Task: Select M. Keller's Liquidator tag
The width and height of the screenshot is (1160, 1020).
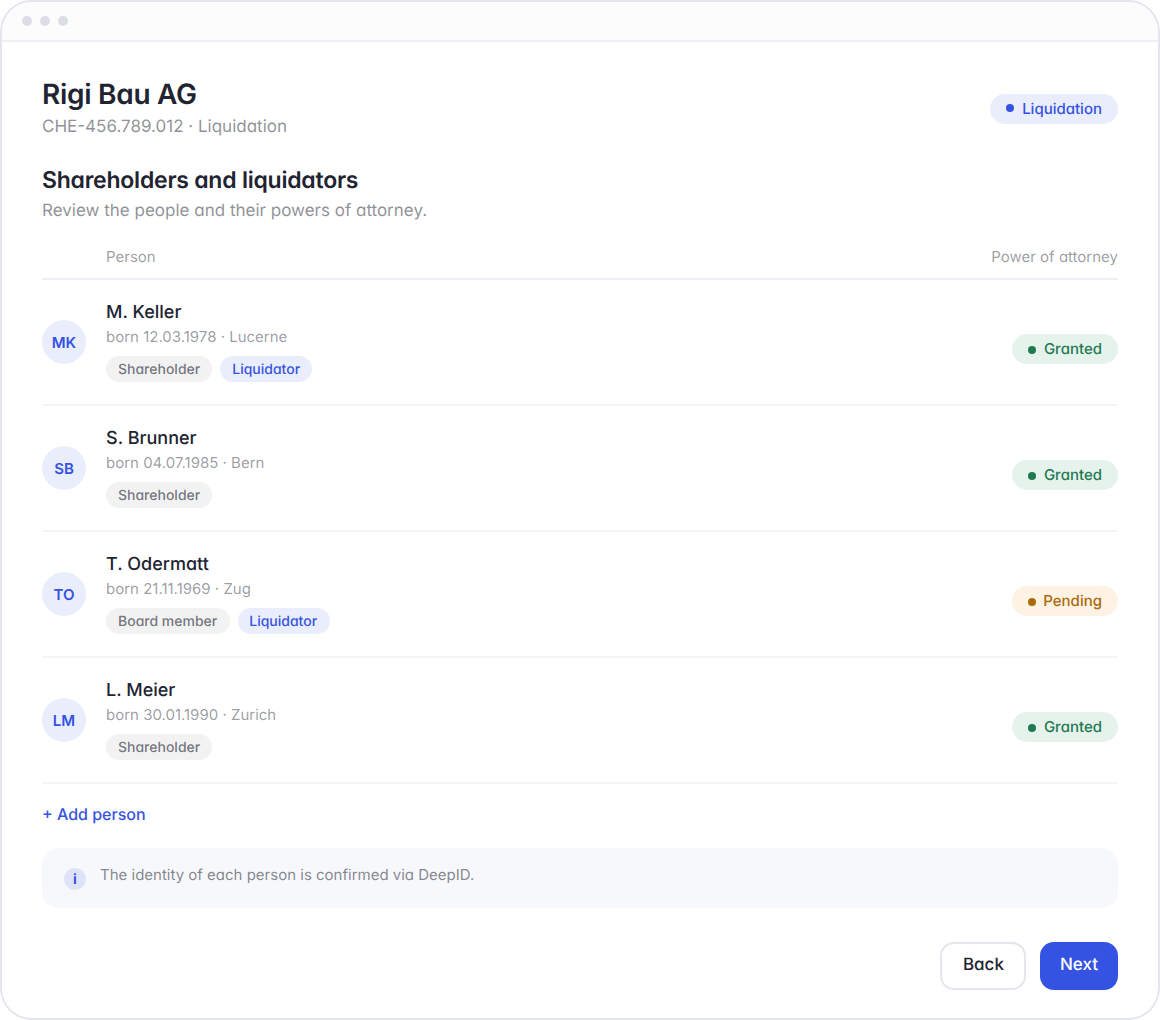Action: click(266, 369)
